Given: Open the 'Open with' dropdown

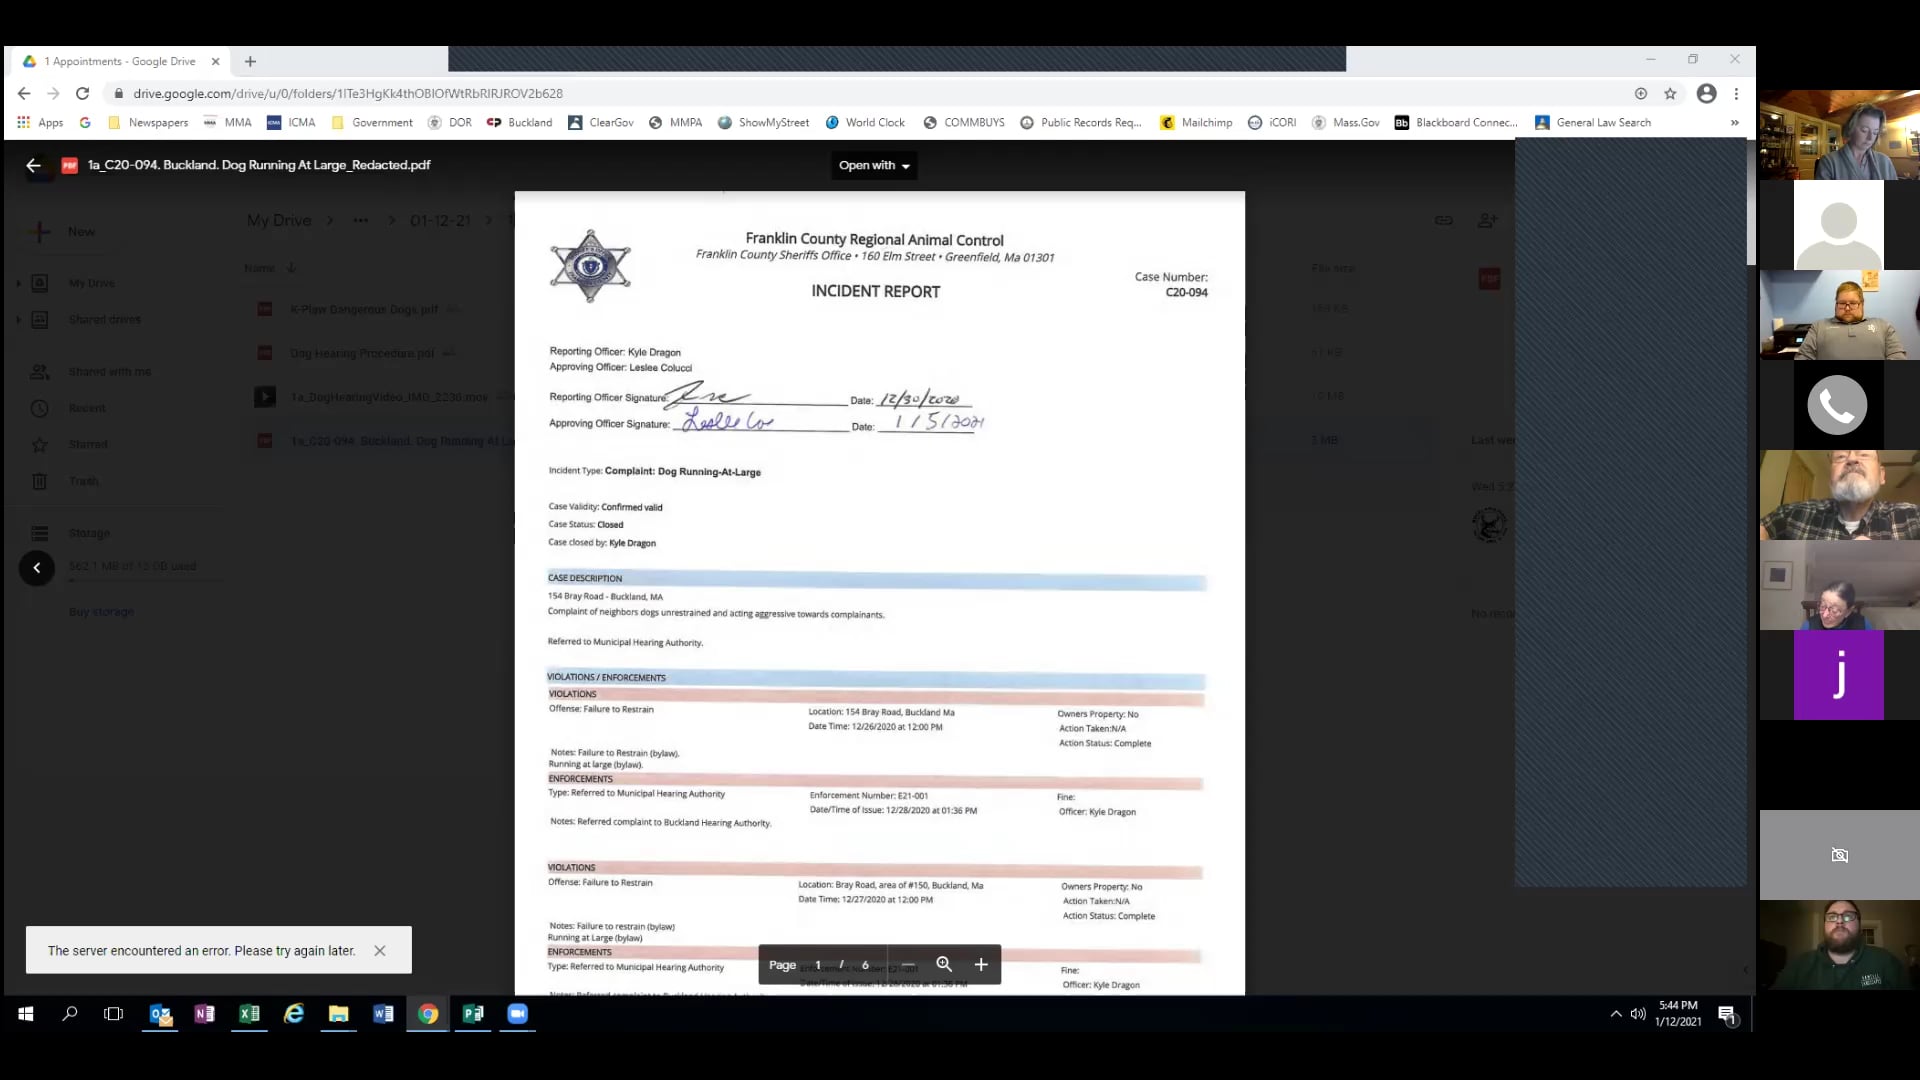Looking at the screenshot, I should click(874, 165).
